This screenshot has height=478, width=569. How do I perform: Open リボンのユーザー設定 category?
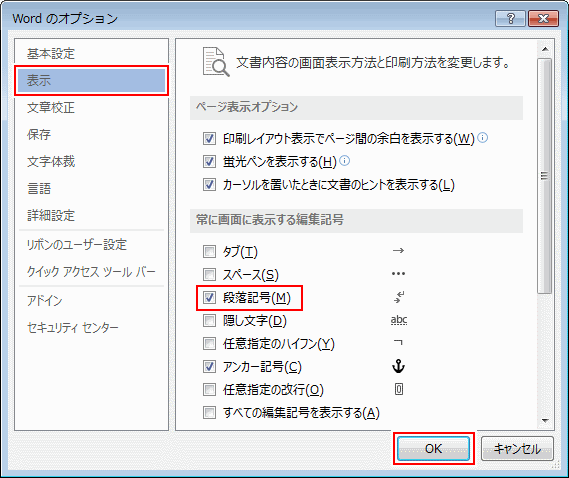coord(91,245)
